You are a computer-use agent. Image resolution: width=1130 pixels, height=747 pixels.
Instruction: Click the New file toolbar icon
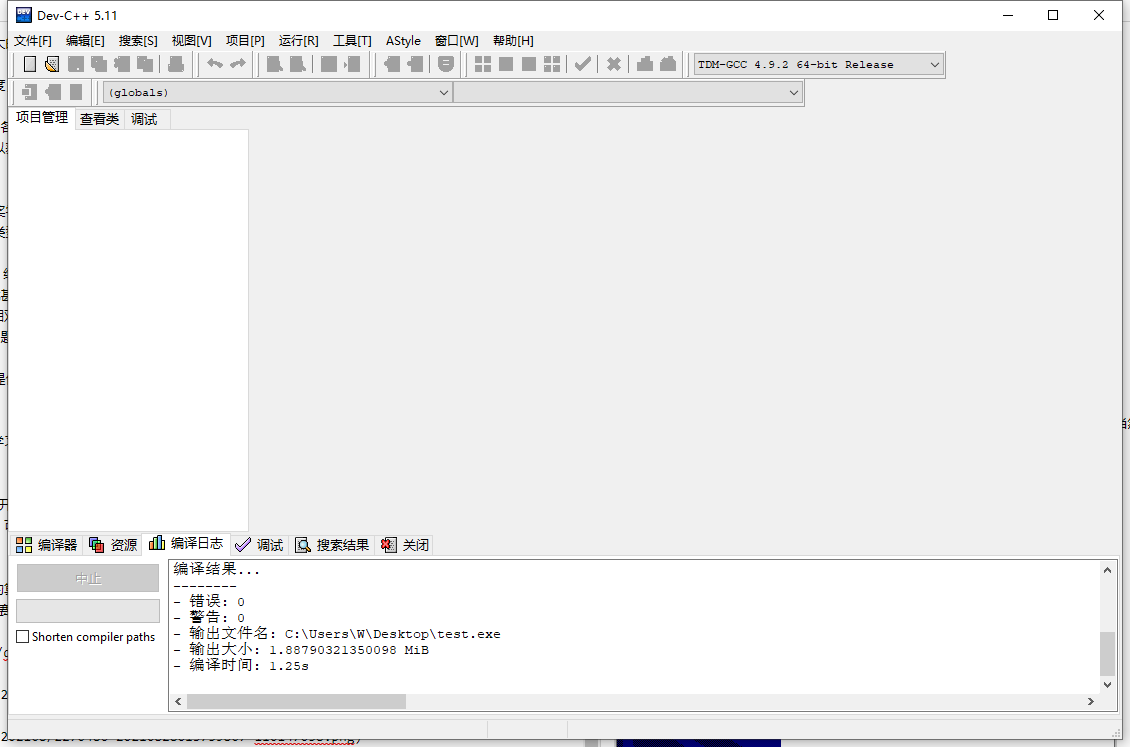coord(30,64)
